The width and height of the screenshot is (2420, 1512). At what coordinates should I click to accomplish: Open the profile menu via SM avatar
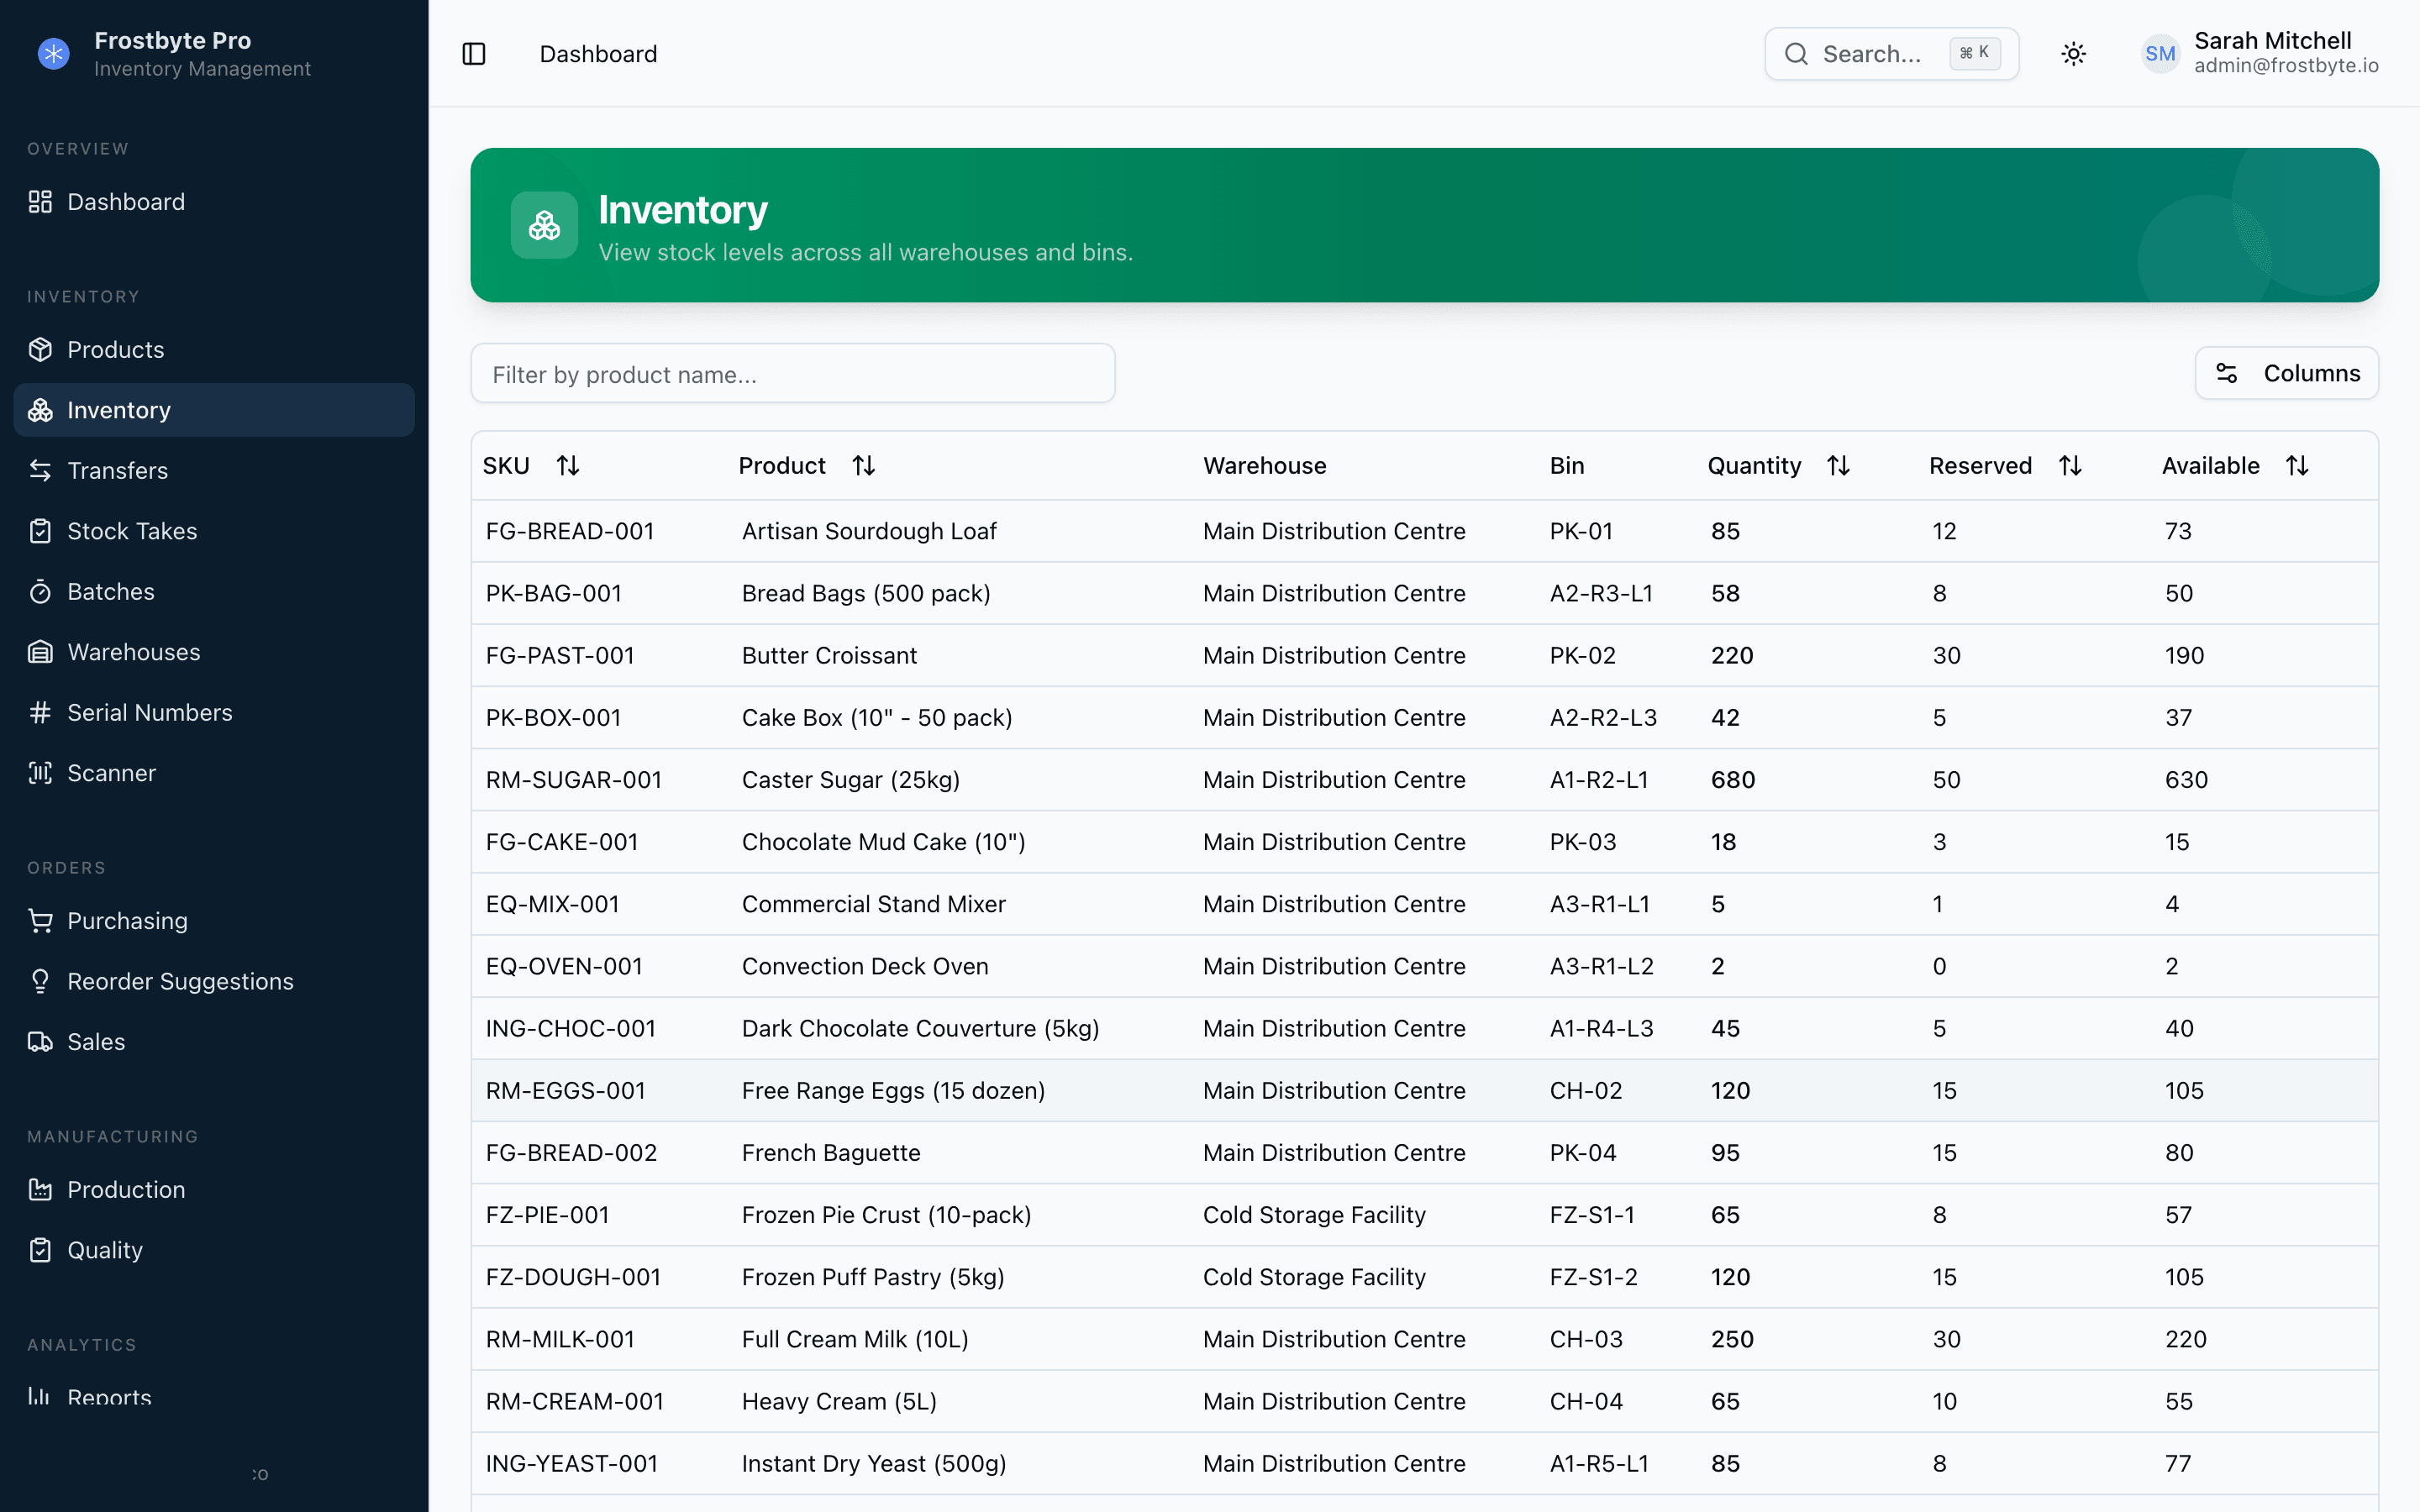click(2160, 53)
